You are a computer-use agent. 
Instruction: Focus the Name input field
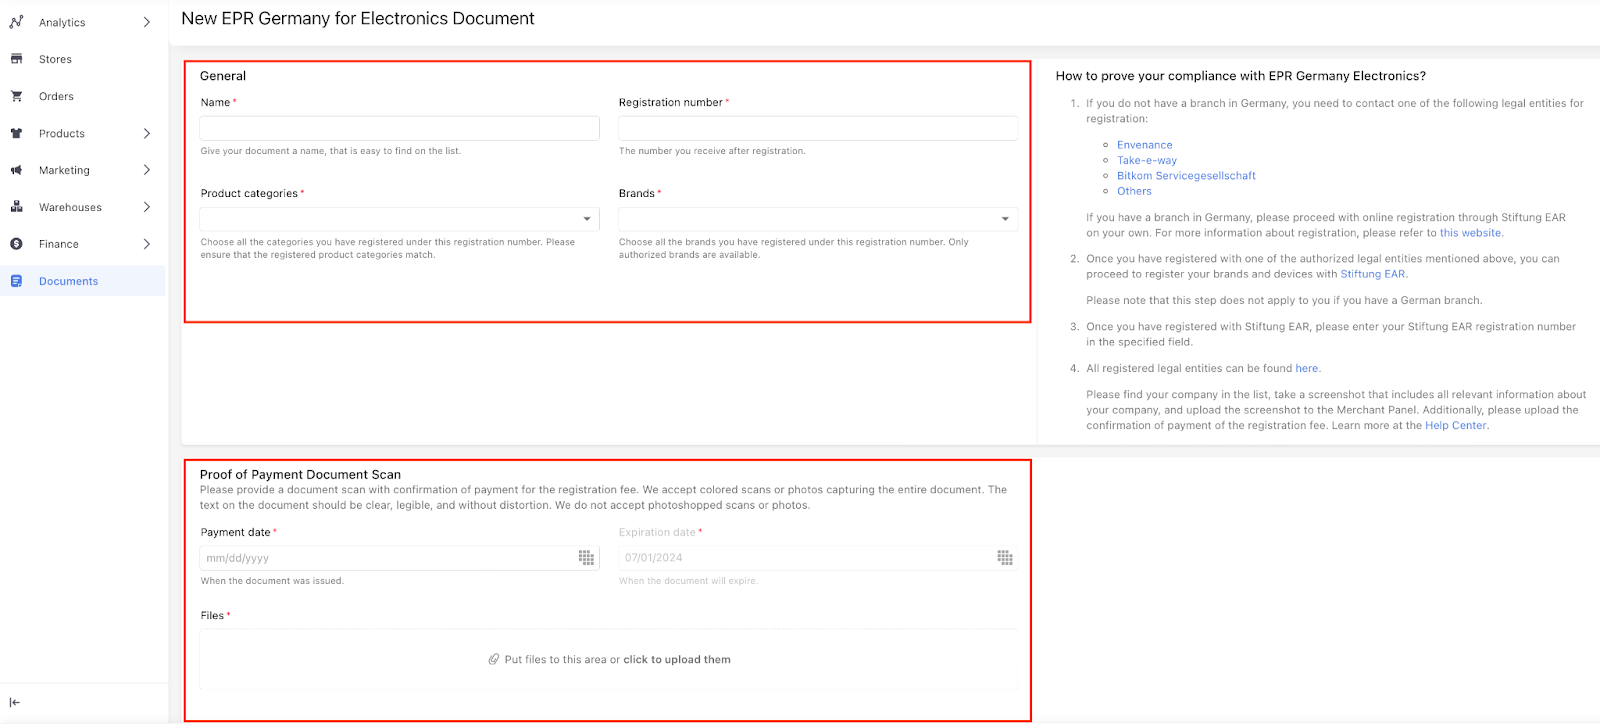click(x=400, y=128)
